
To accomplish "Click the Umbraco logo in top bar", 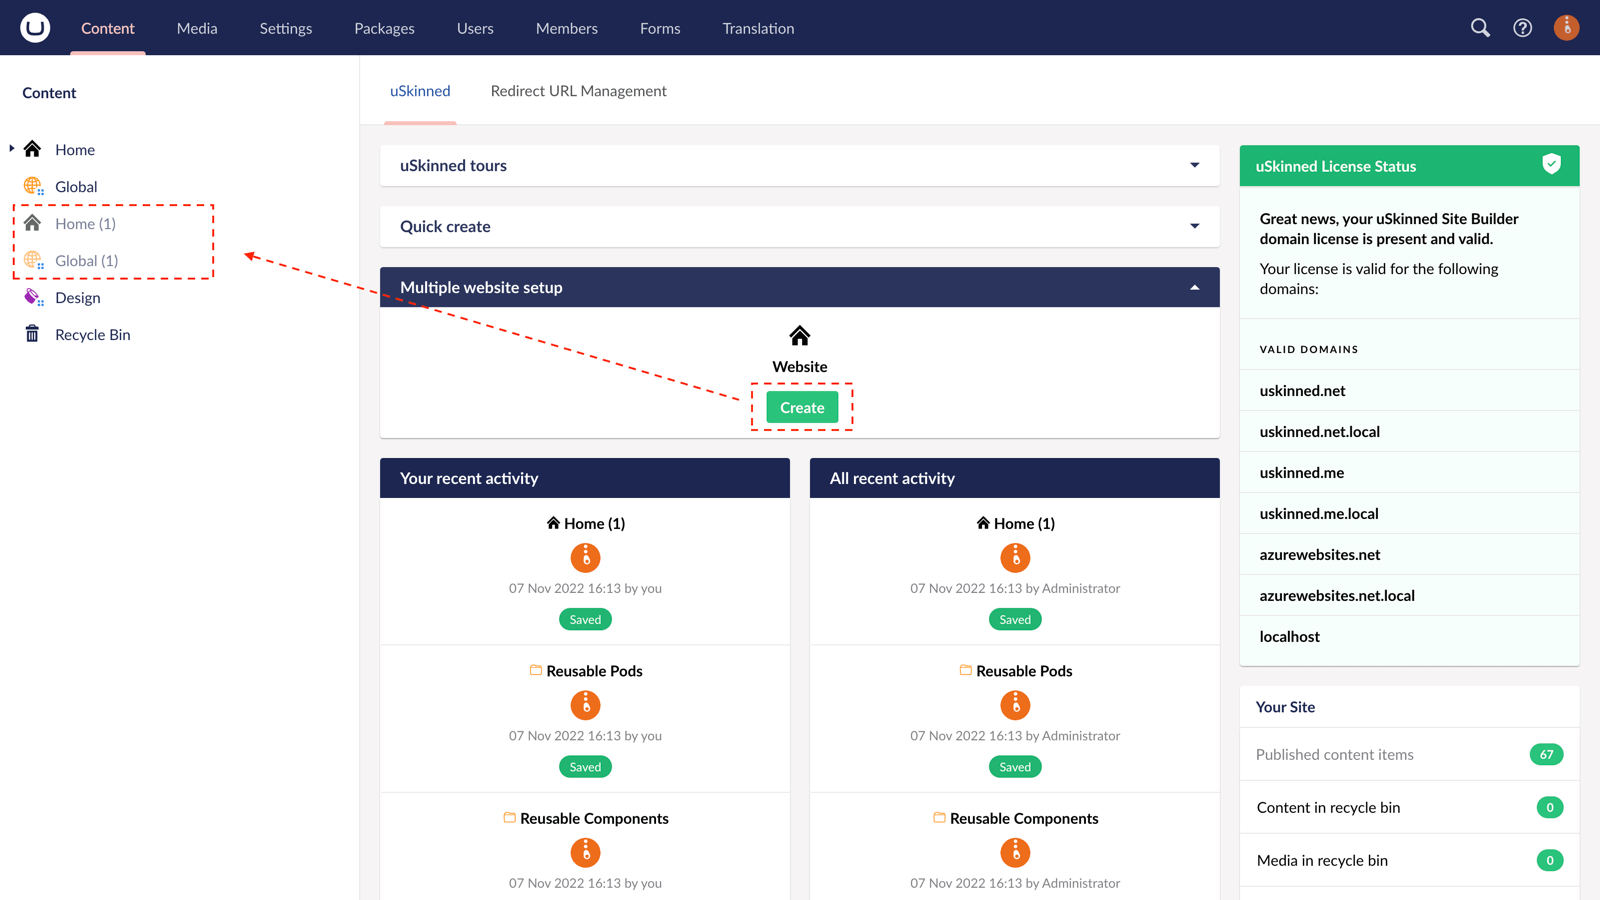I will click(35, 28).
